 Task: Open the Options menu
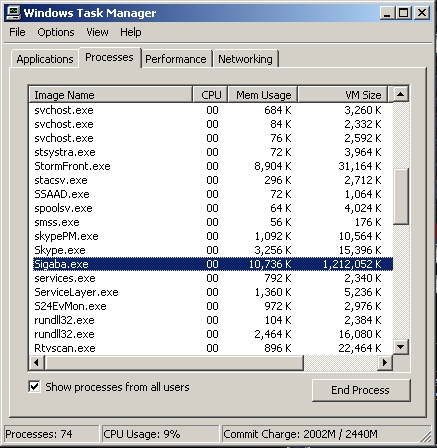click(56, 32)
